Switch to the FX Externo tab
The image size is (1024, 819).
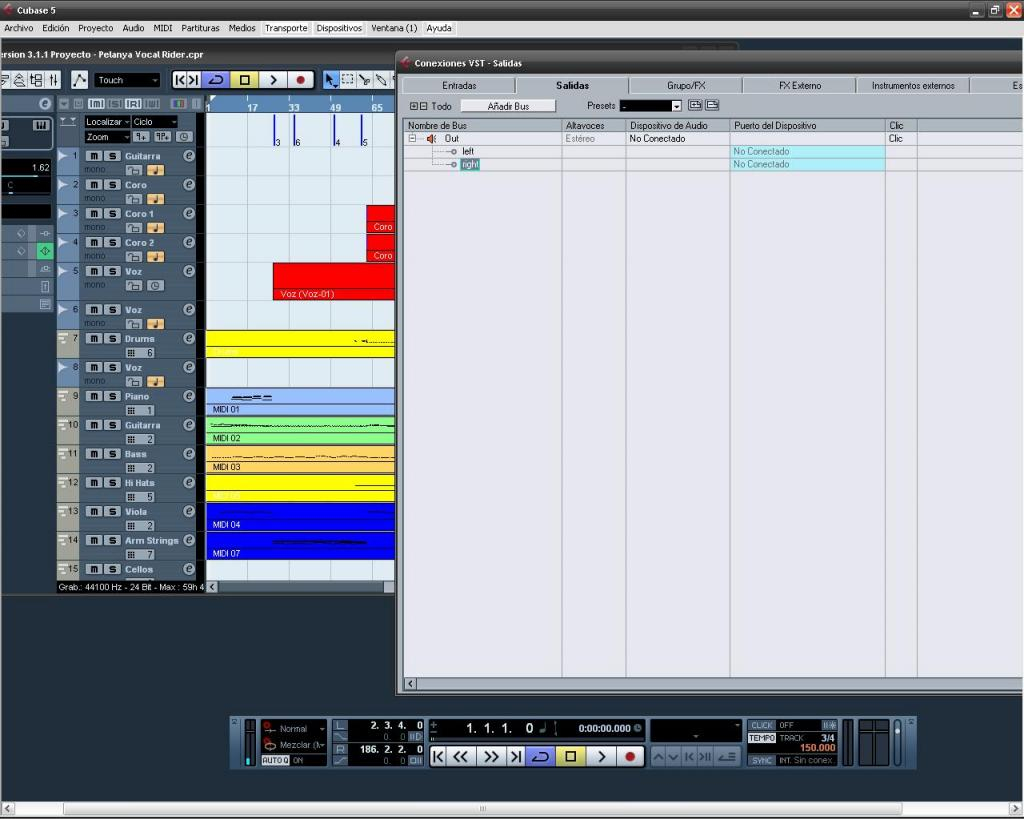pos(799,86)
